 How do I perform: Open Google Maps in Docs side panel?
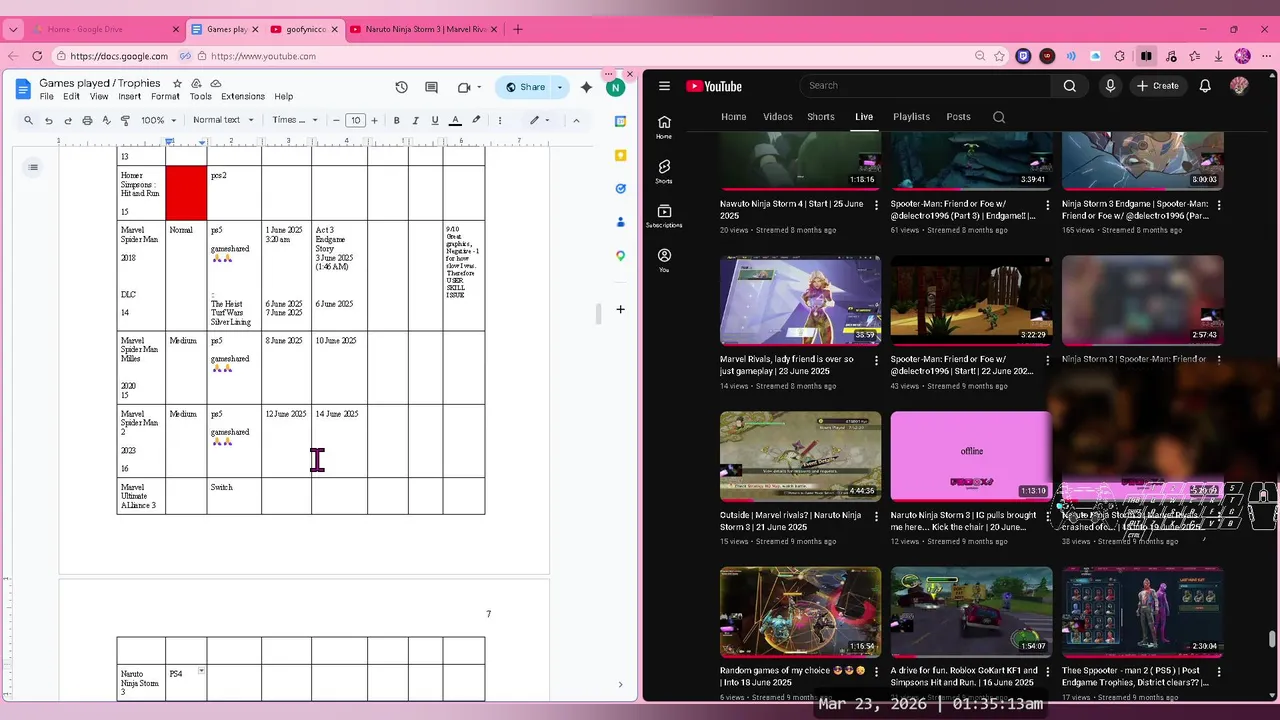point(620,256)
